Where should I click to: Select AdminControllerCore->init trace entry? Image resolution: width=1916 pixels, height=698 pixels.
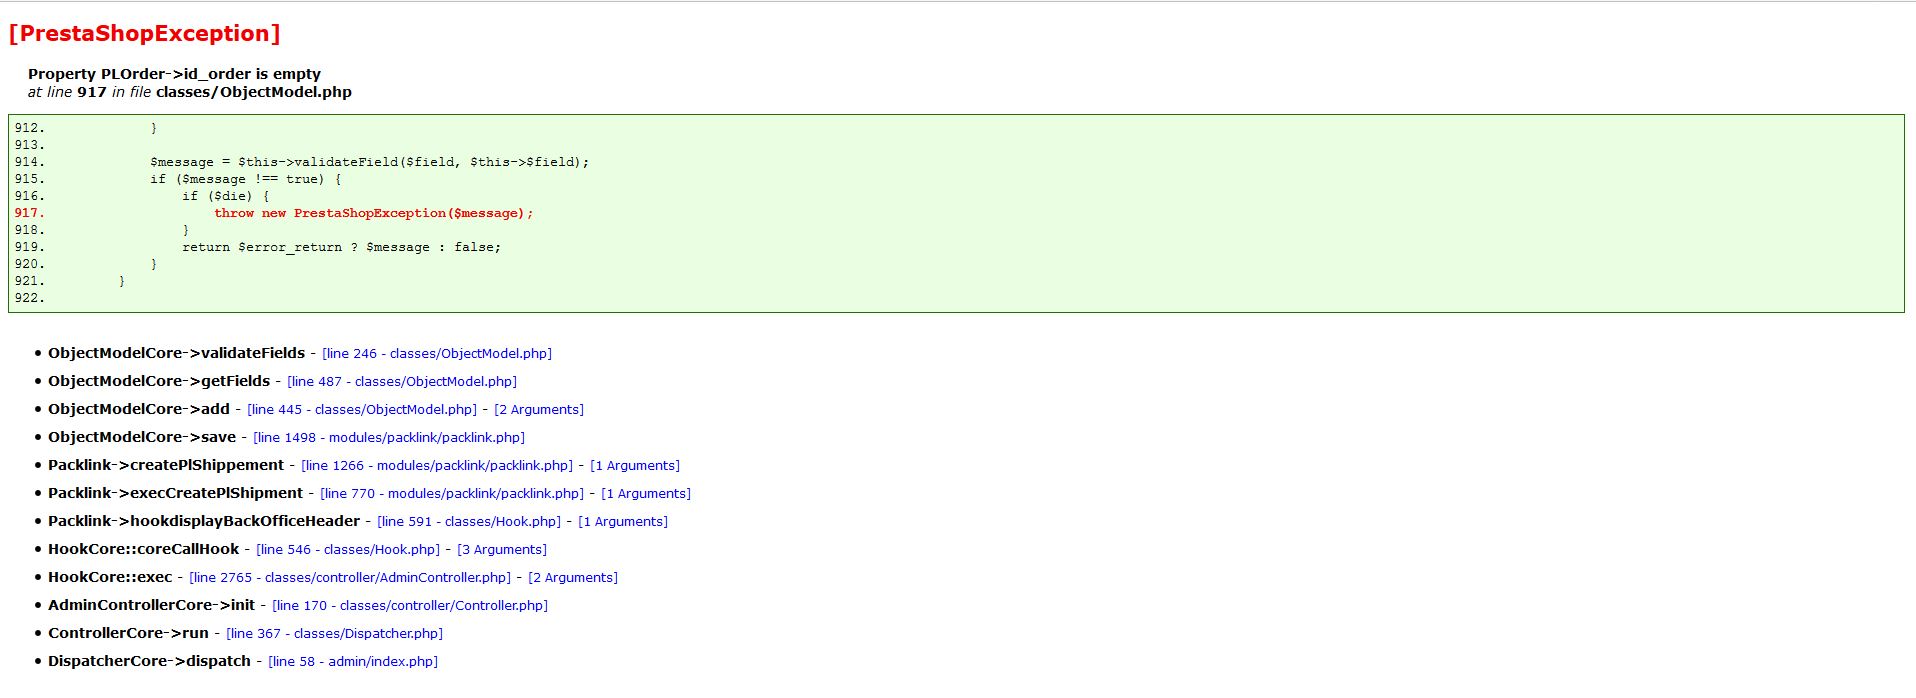(x=152, y=605)
